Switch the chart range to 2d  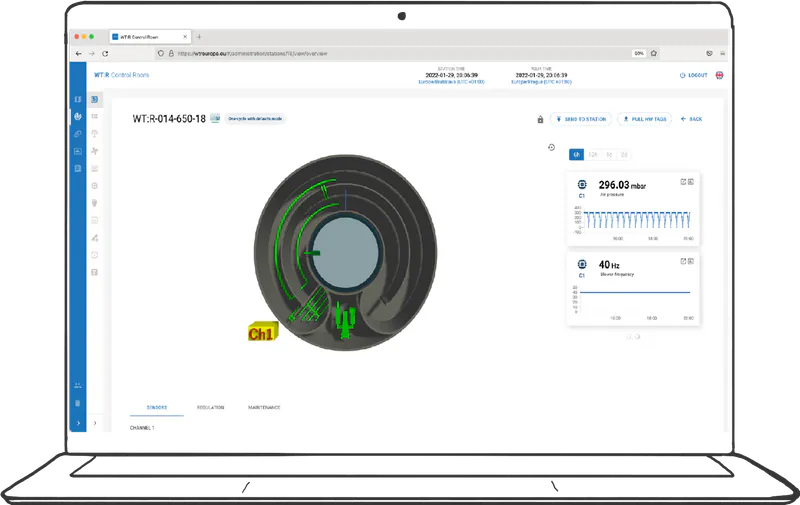tap(624, 154)
